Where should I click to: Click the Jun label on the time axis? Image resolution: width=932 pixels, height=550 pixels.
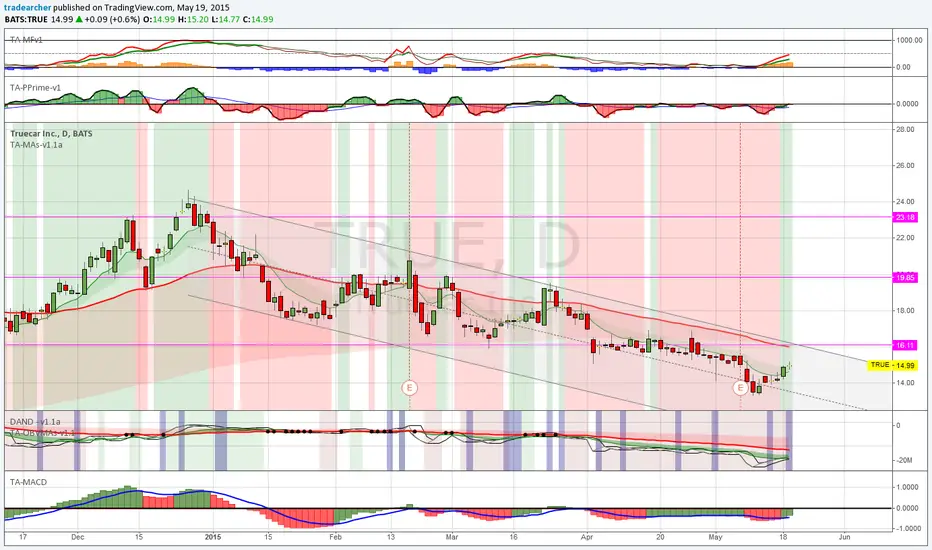844,537
